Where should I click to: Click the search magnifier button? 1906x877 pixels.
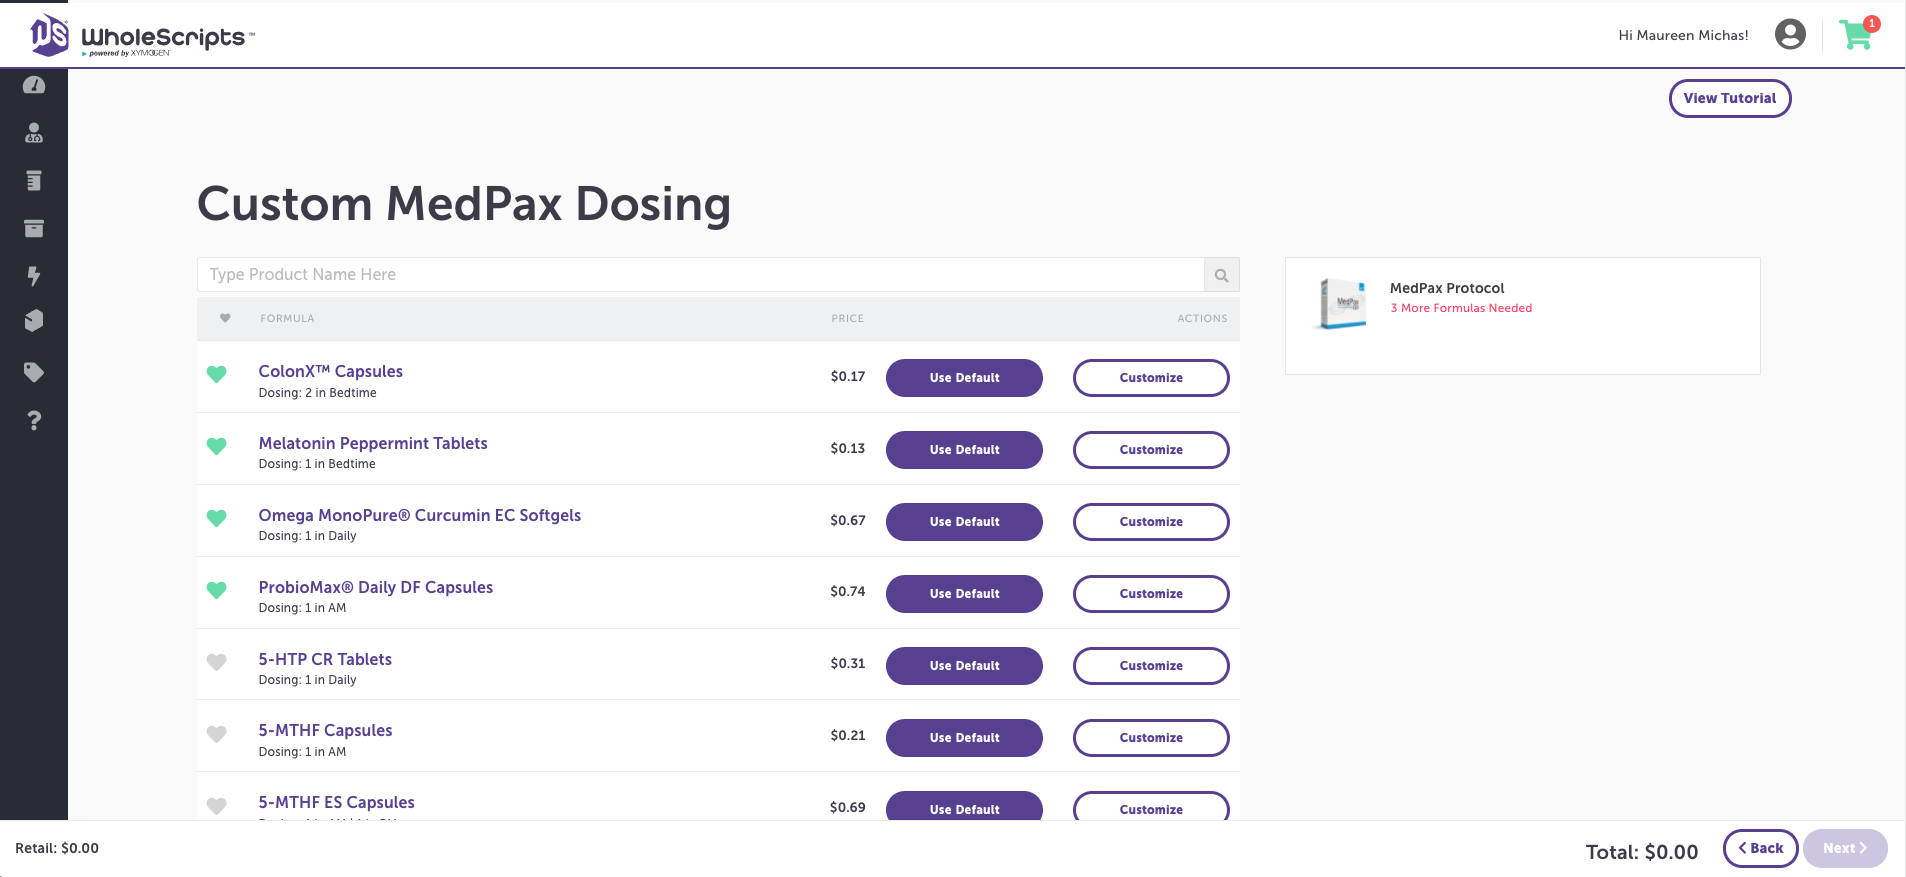1221,275
